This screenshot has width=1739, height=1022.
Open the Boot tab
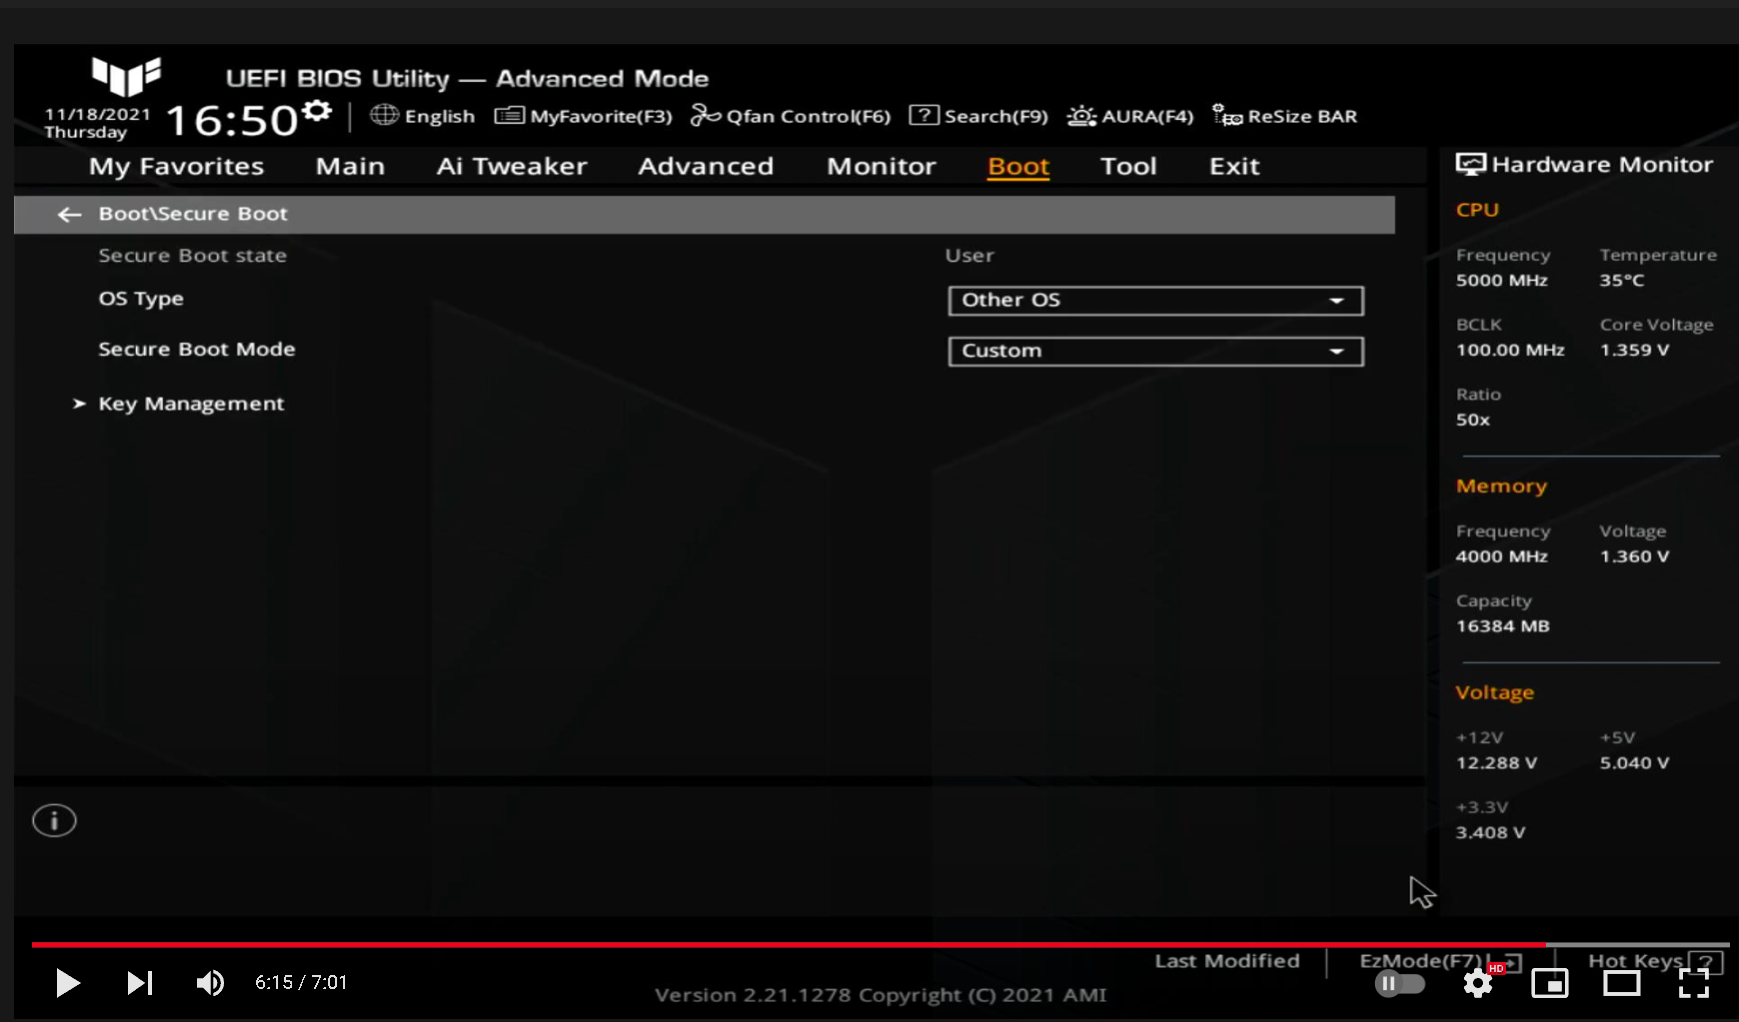[x=1018, y=166]
